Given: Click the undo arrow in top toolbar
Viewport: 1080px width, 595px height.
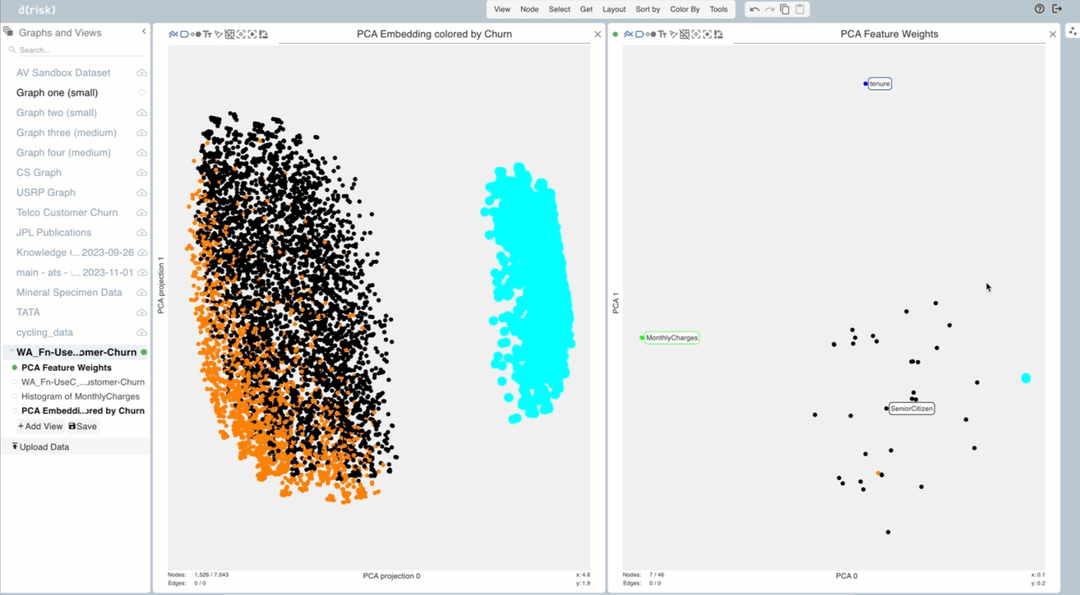Looking at the screenshot, I should point(755,9).
